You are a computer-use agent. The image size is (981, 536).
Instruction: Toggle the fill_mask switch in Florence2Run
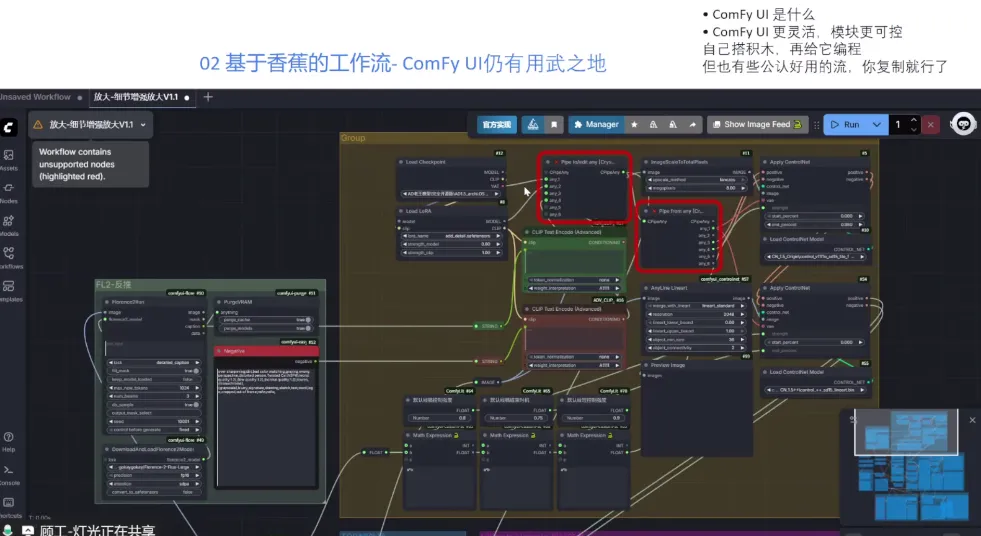click(x=196, y=371)
